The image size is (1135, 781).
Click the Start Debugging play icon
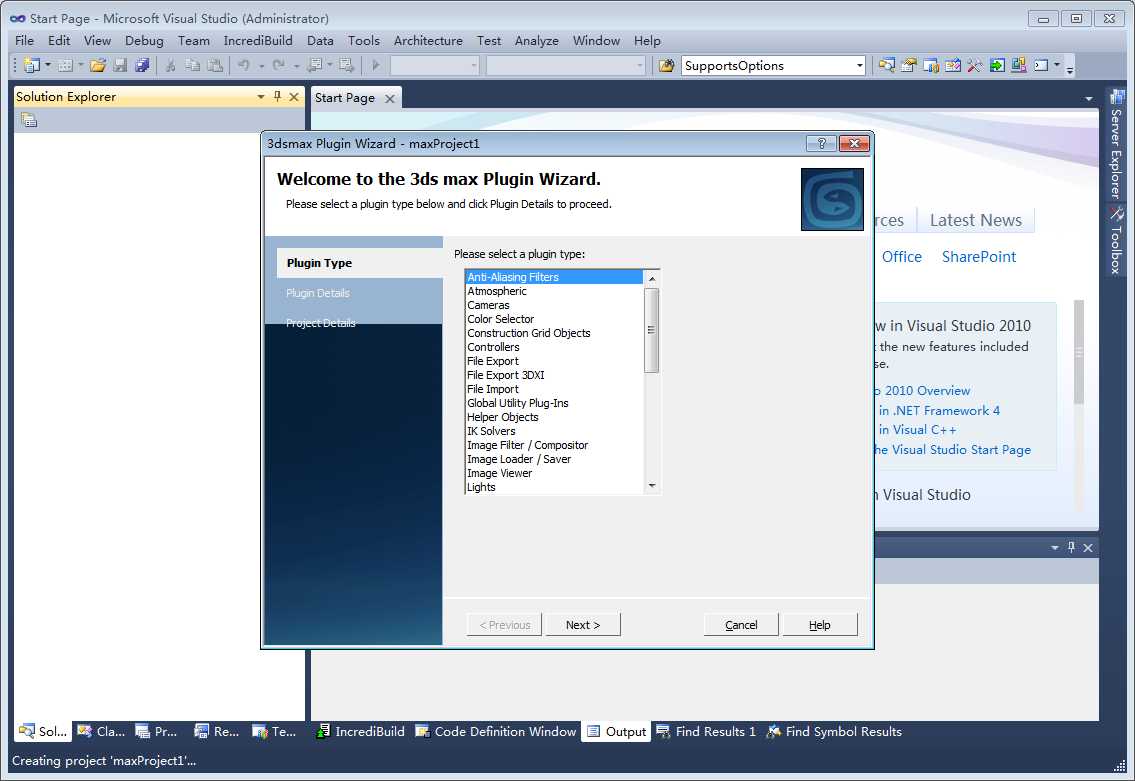[376, 65]
